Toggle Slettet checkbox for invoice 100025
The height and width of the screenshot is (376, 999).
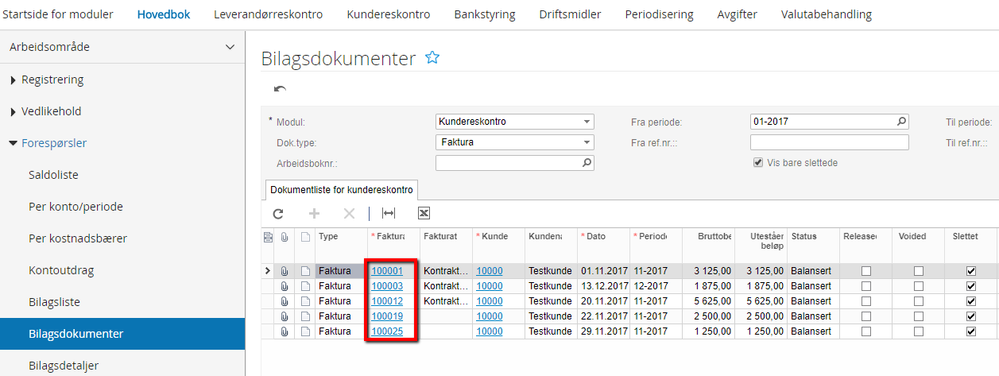[971, 331]
